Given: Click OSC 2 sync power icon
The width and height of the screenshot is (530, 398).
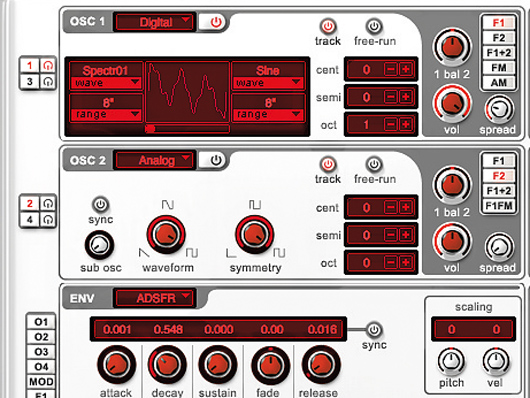Looking at the screenshot, I should [100, 204].
